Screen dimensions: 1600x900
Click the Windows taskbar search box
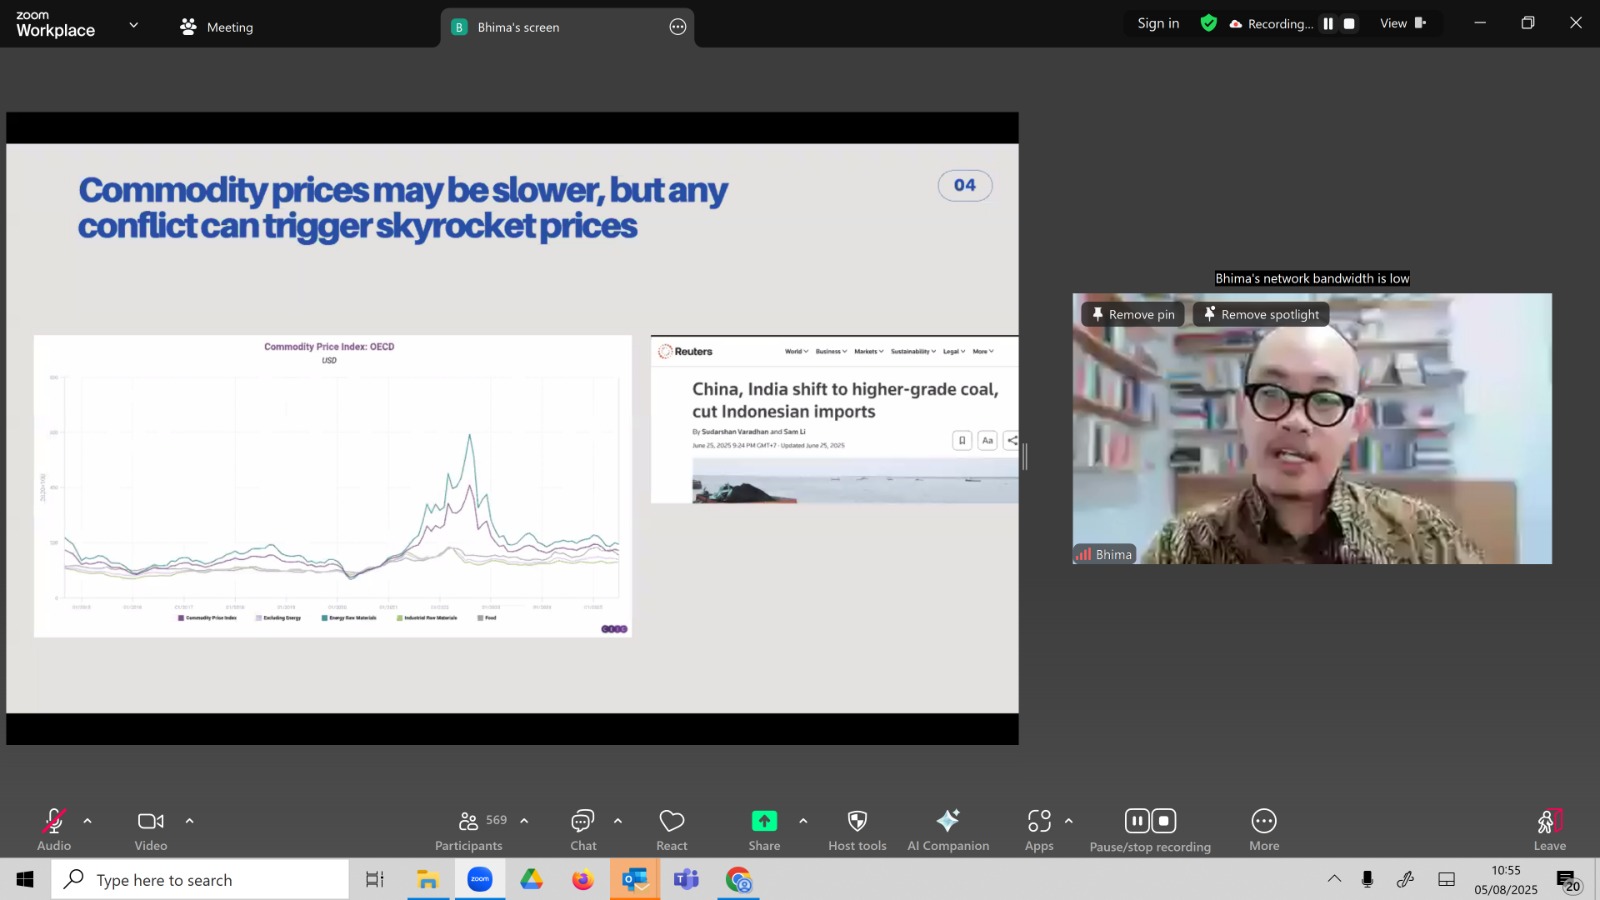[x=200, y=880]
